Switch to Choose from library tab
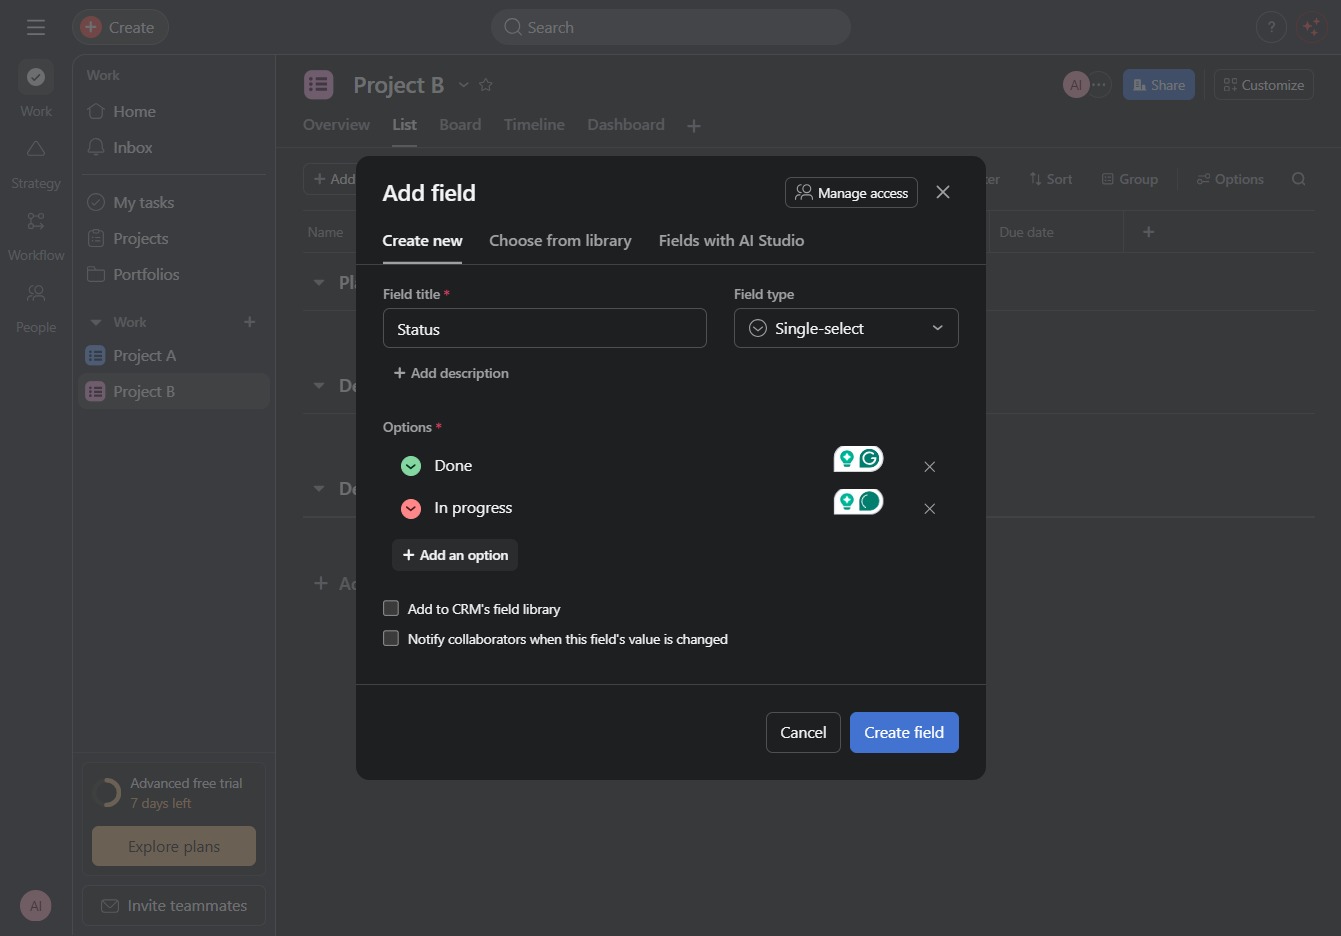Screen dimensions: 1341x936 (560, 241)
